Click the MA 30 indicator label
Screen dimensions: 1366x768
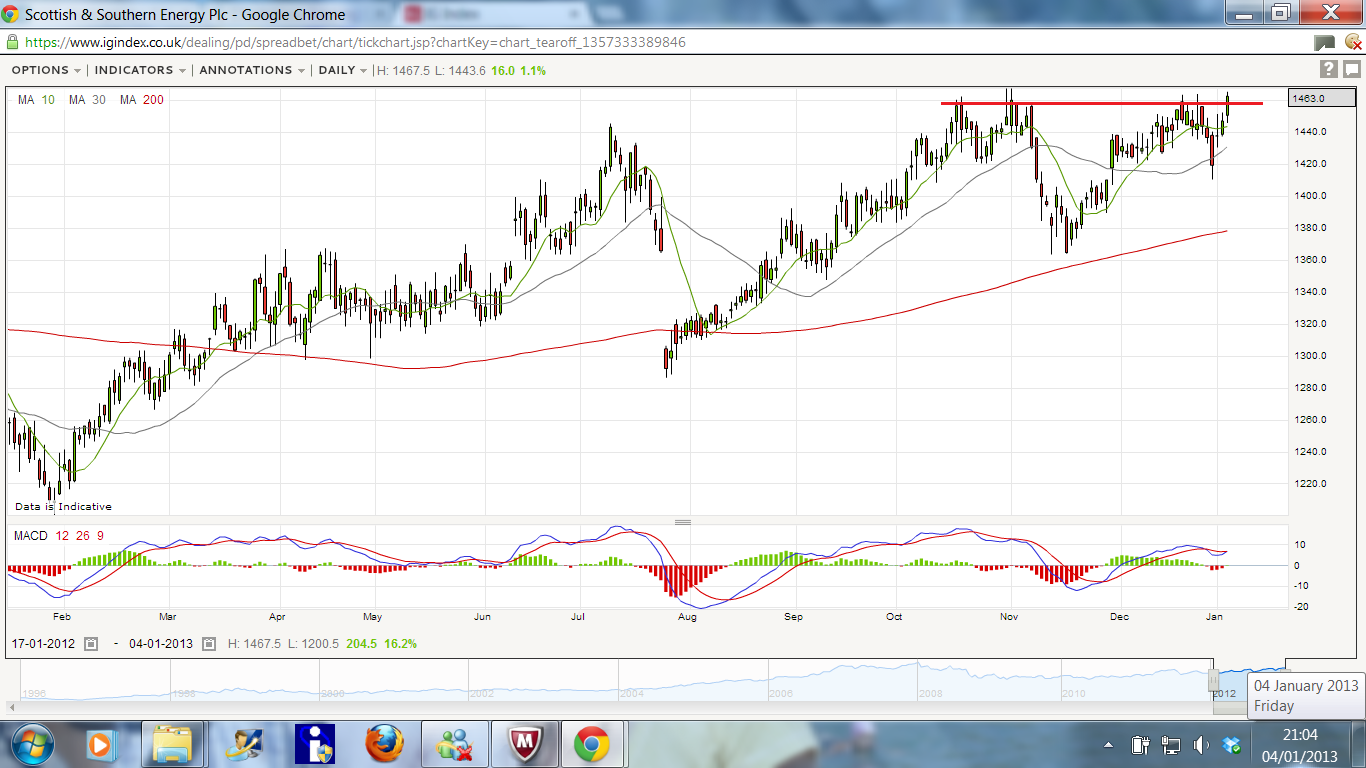(87, 99)
